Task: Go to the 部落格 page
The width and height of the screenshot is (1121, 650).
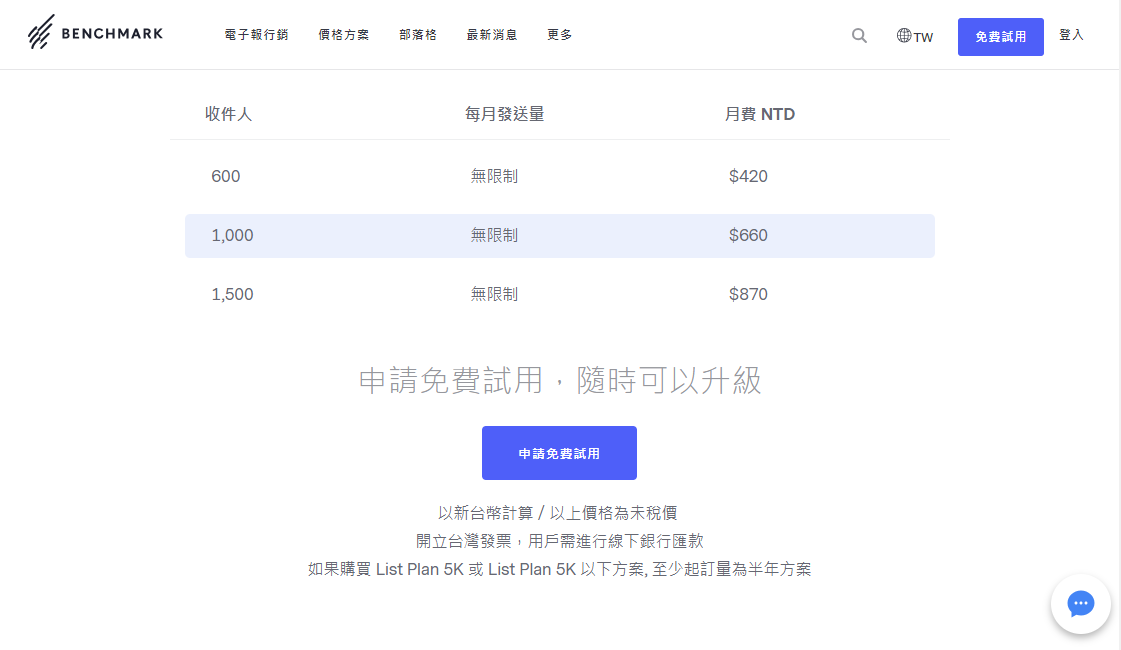Action: (418, 35)
